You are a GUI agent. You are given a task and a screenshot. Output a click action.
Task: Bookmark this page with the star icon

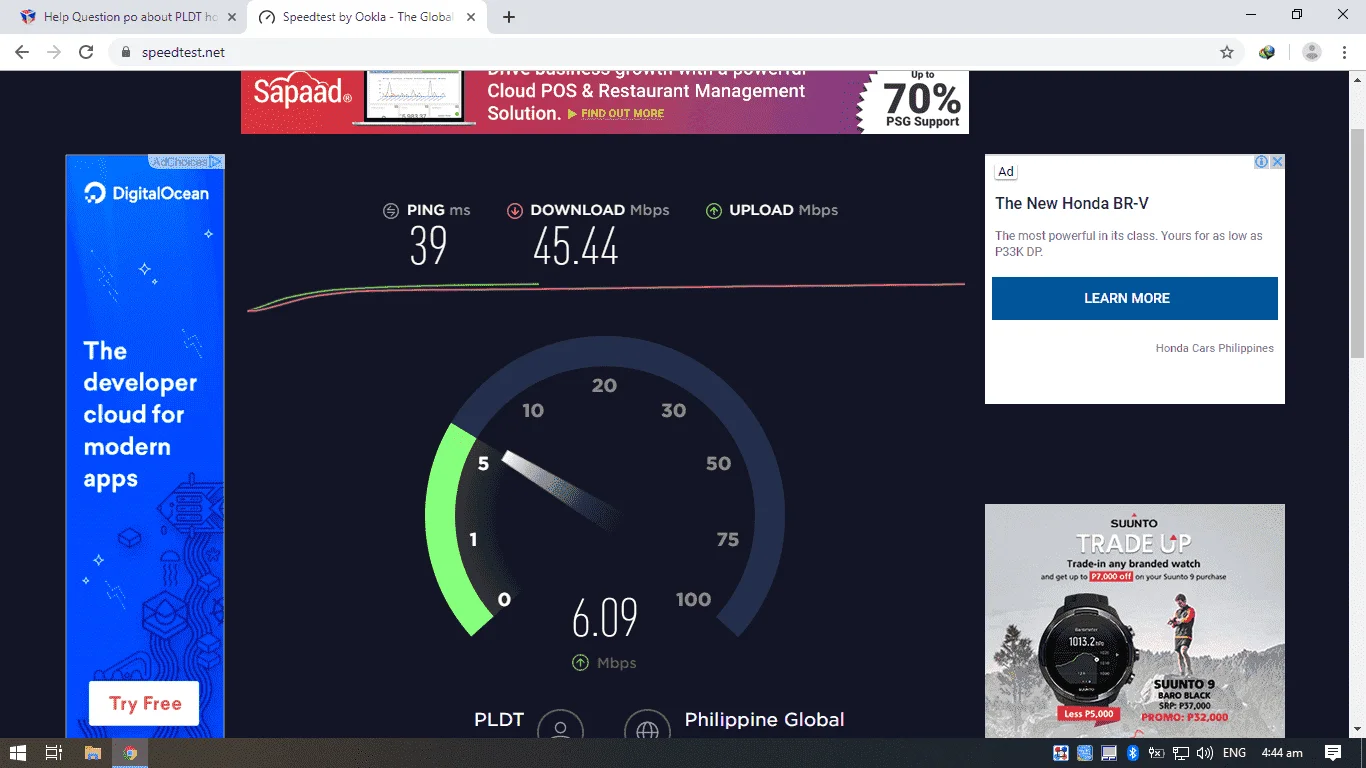(1226, 52)
